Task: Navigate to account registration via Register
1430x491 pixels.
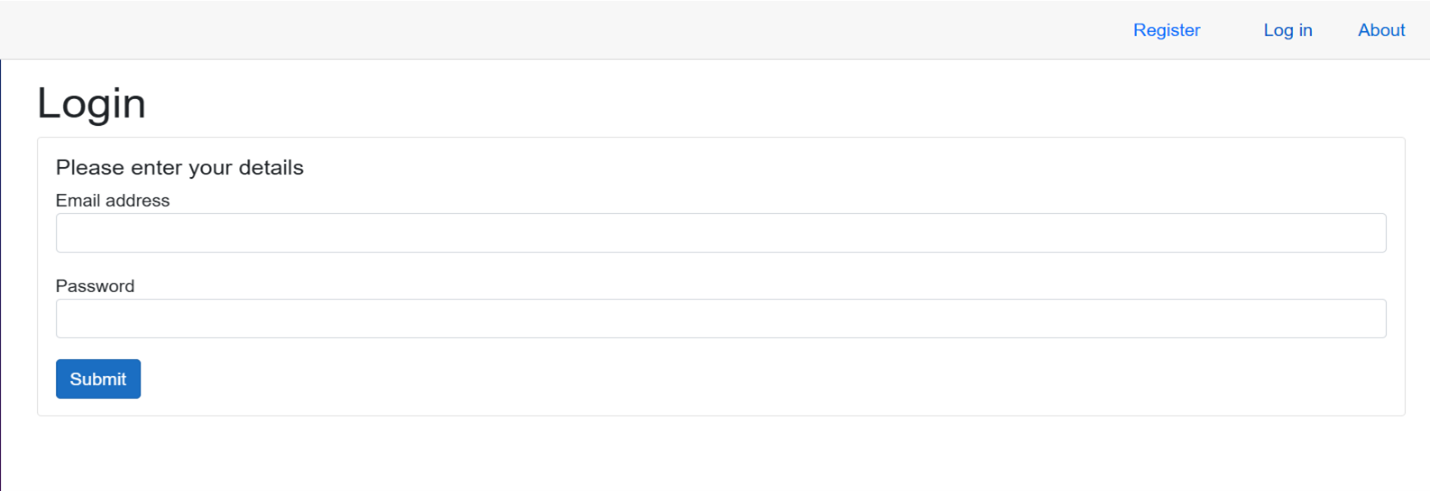Action: [x=1166, y=30]
